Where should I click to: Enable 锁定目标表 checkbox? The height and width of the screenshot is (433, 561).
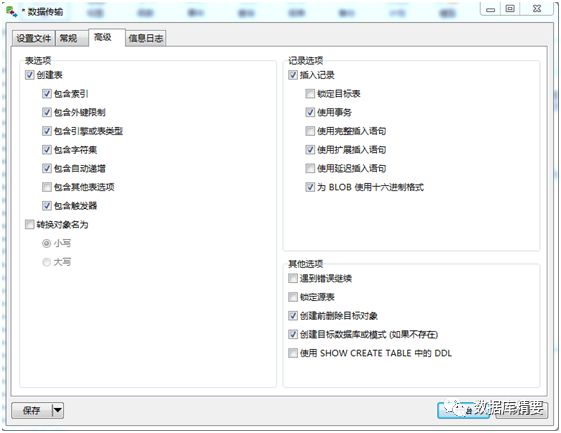click(310, 94)
